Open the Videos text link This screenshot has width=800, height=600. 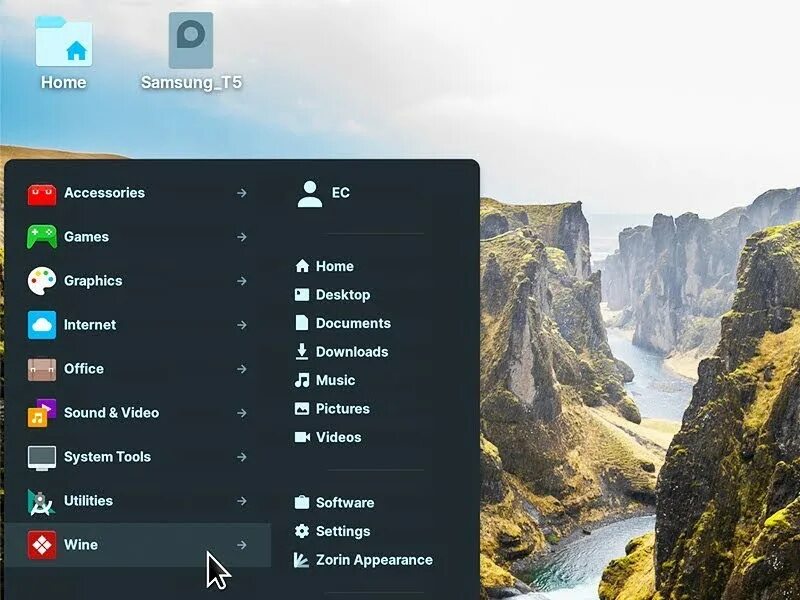pyautogui.click(x=338, y=438)
